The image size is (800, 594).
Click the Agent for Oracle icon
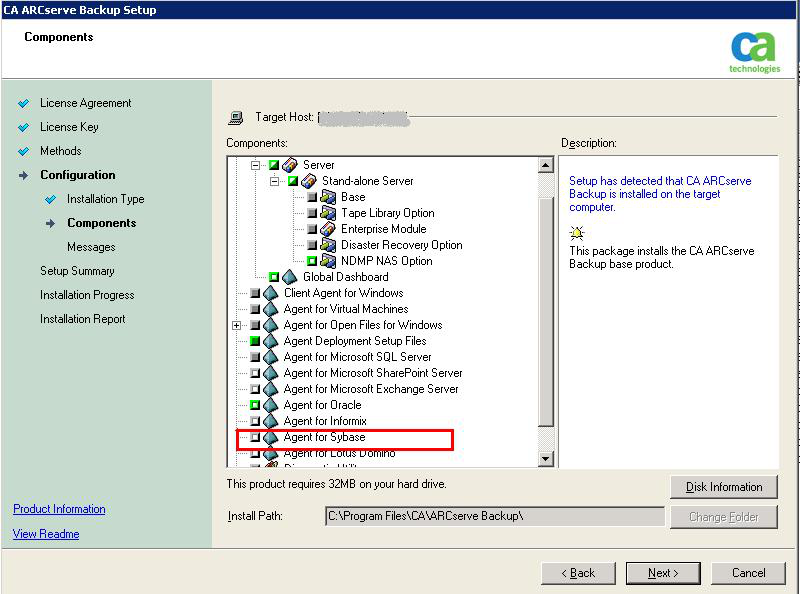point(270,405)
